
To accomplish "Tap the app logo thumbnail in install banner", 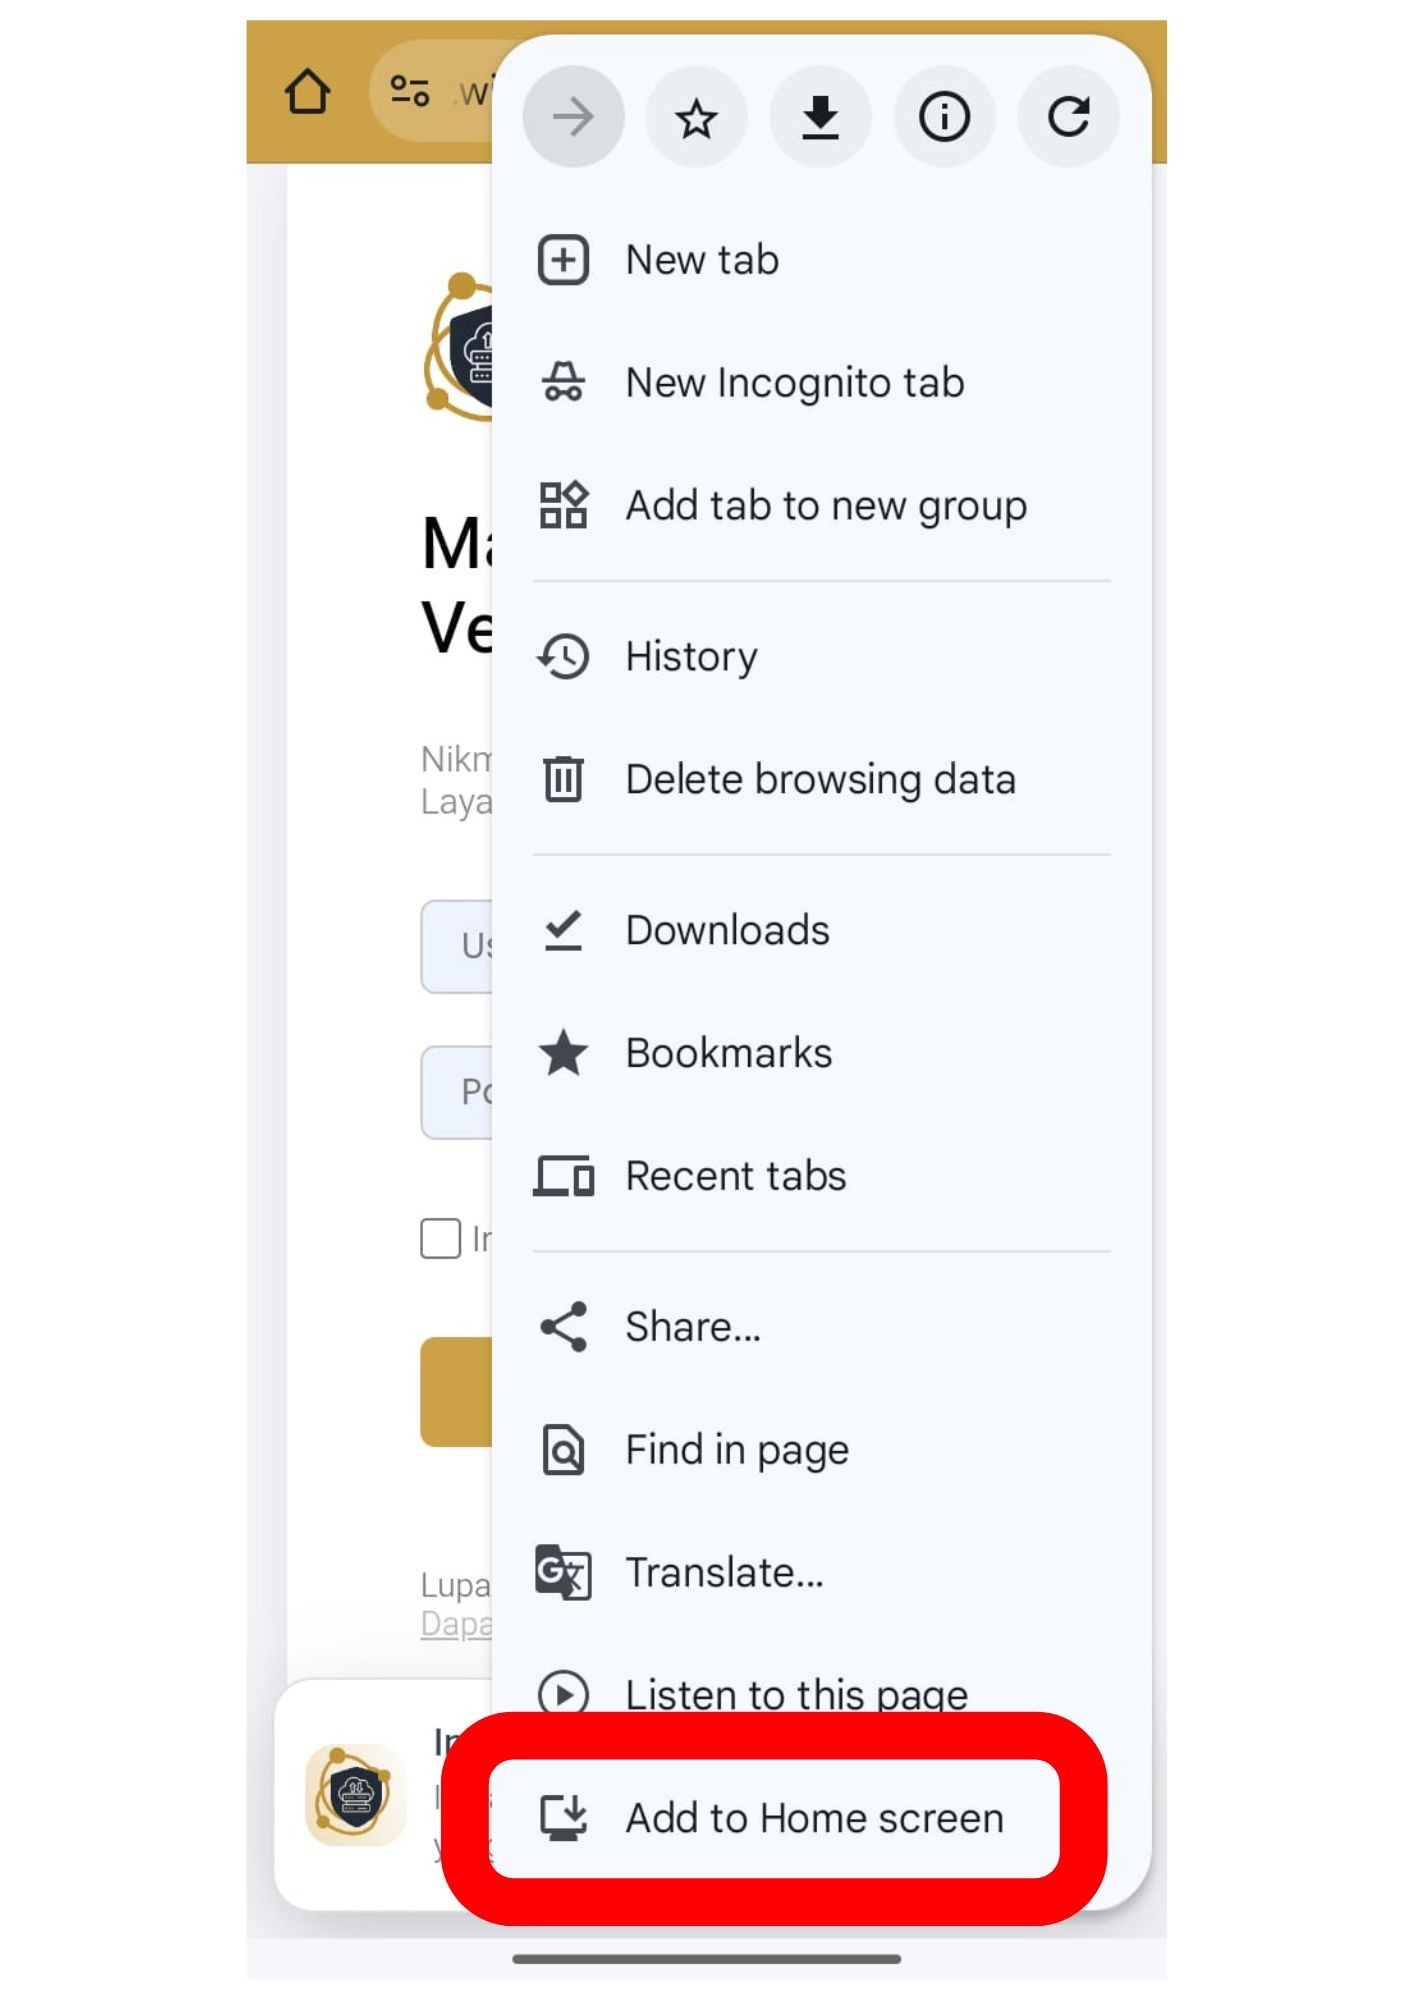I will coord(355,1795).
